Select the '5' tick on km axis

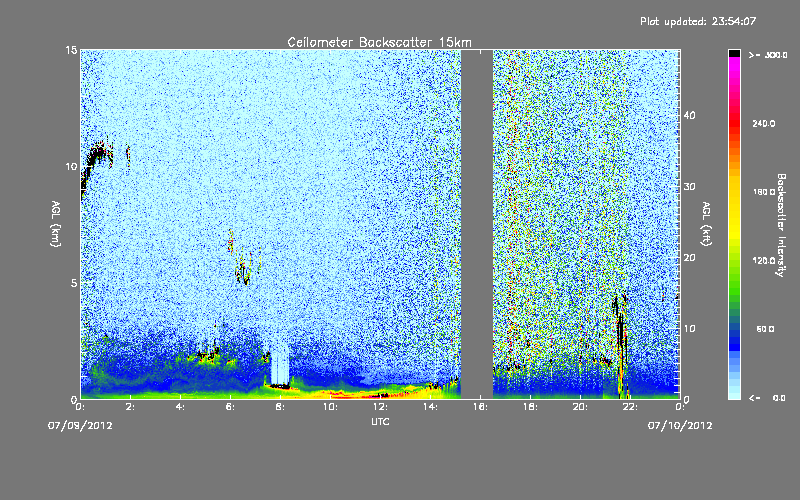[x=74, y=283]
